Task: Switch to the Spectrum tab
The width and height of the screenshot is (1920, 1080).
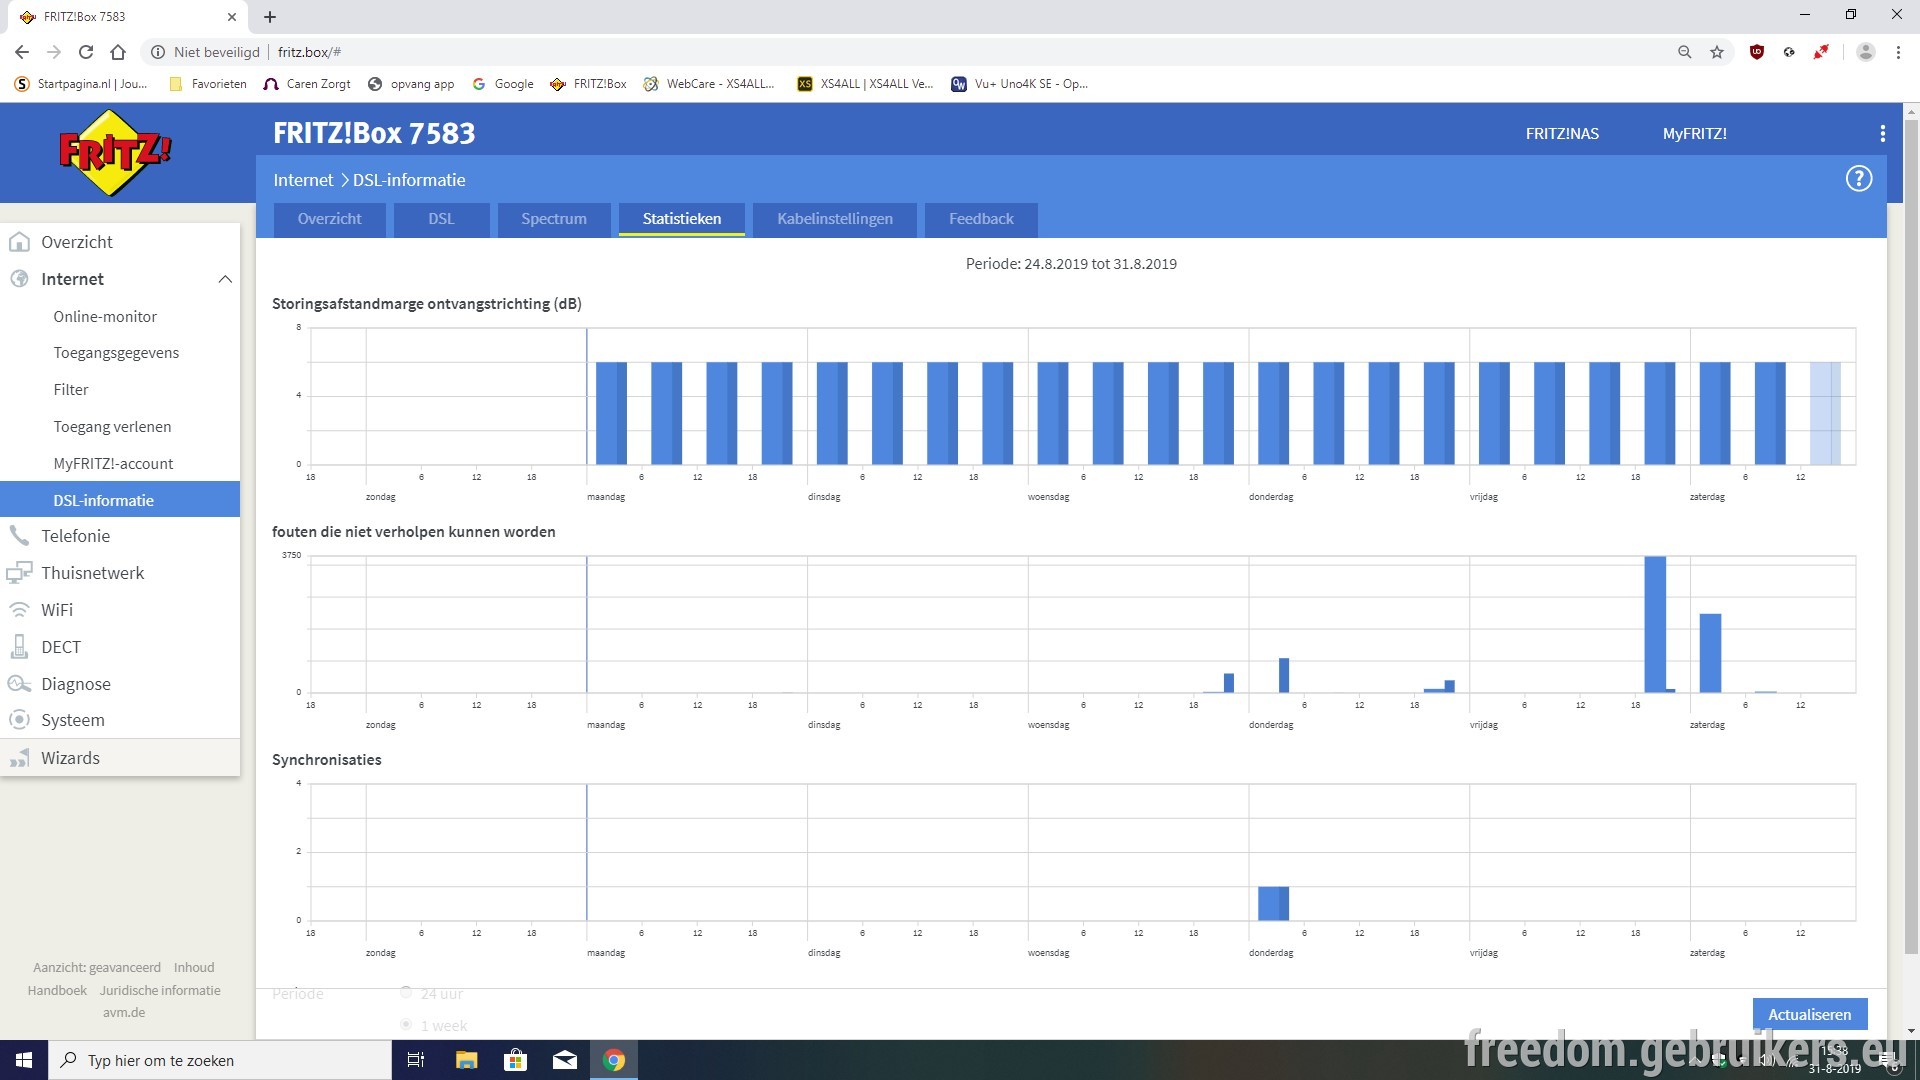Action: coord(553,219)
